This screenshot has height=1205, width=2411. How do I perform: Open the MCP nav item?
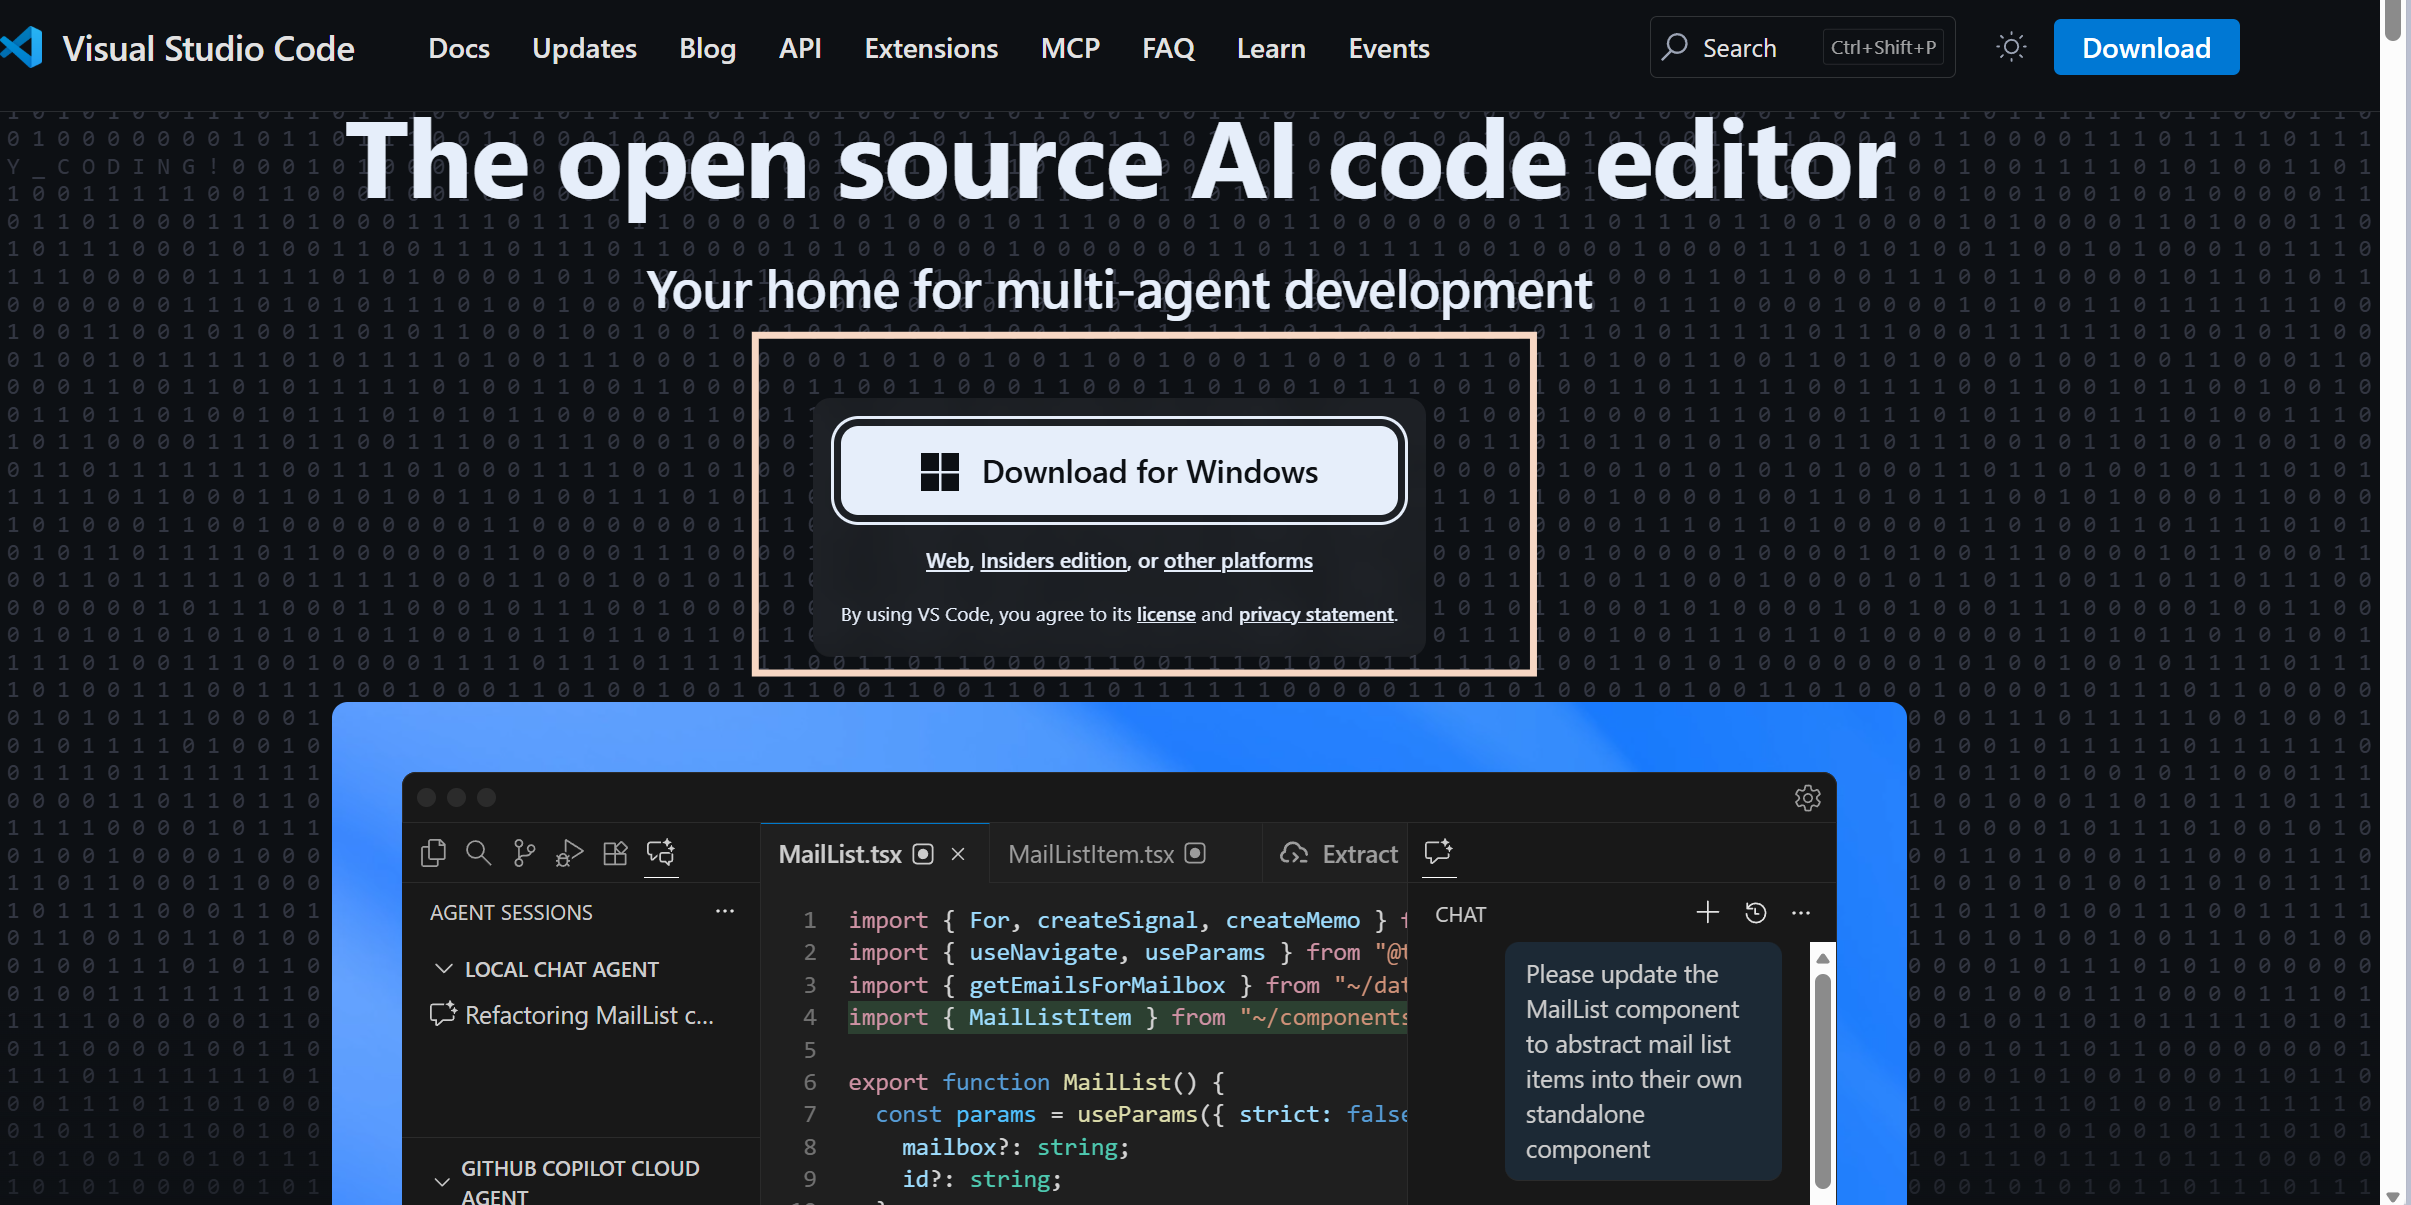[x=1070, y=48]
